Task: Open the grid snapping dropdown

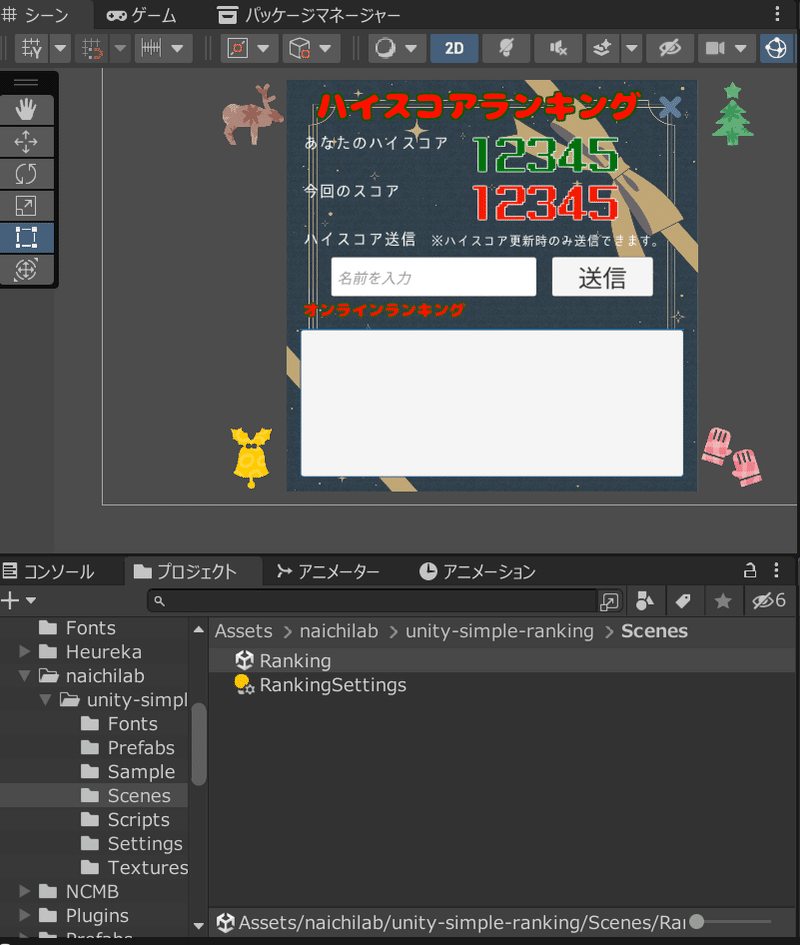Action: 118,47
